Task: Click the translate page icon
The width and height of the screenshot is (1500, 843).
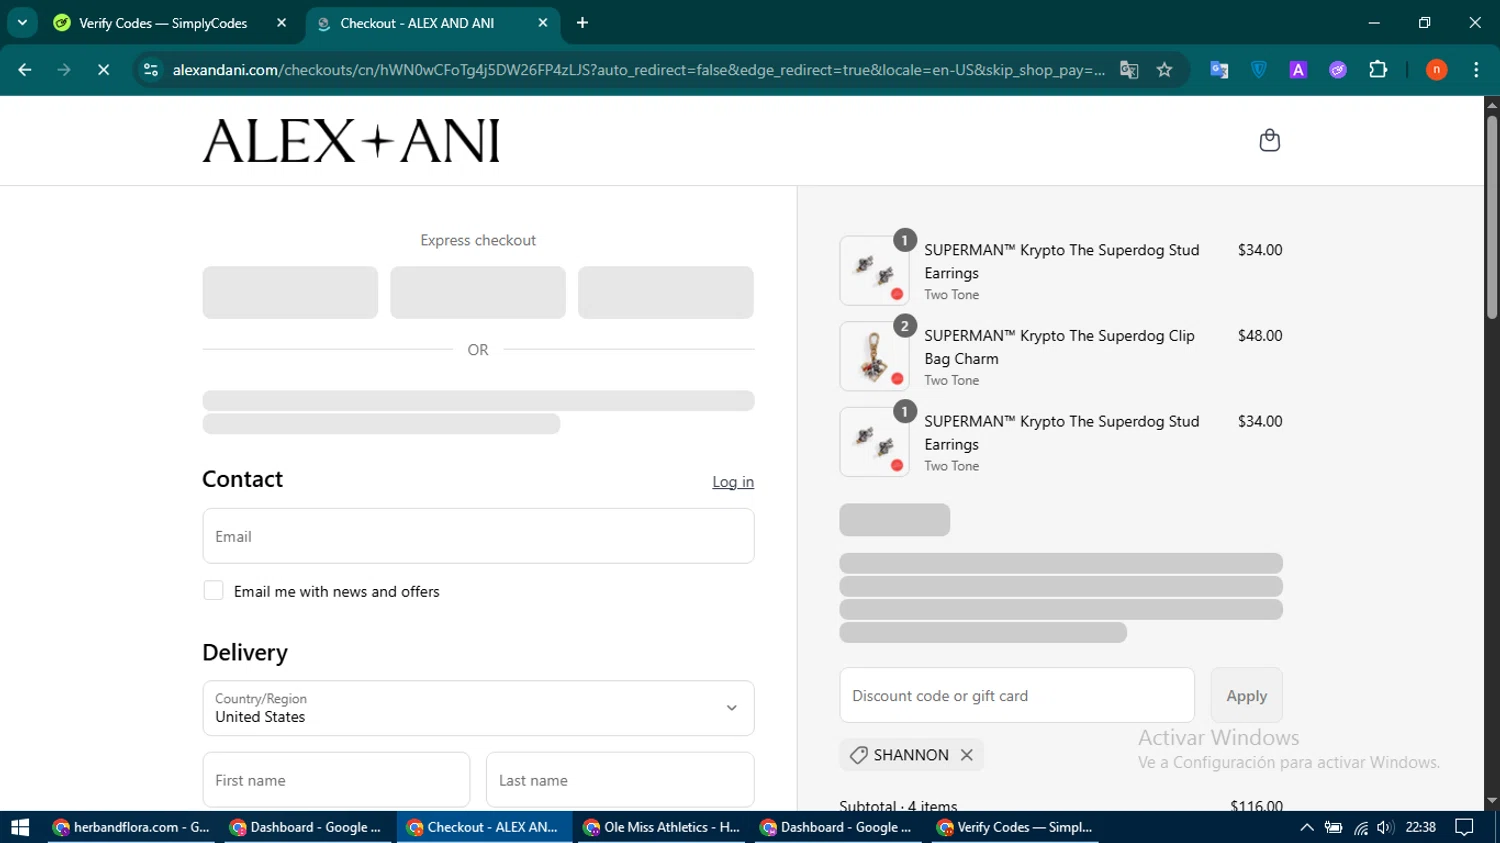Action: coord(1129,70)
